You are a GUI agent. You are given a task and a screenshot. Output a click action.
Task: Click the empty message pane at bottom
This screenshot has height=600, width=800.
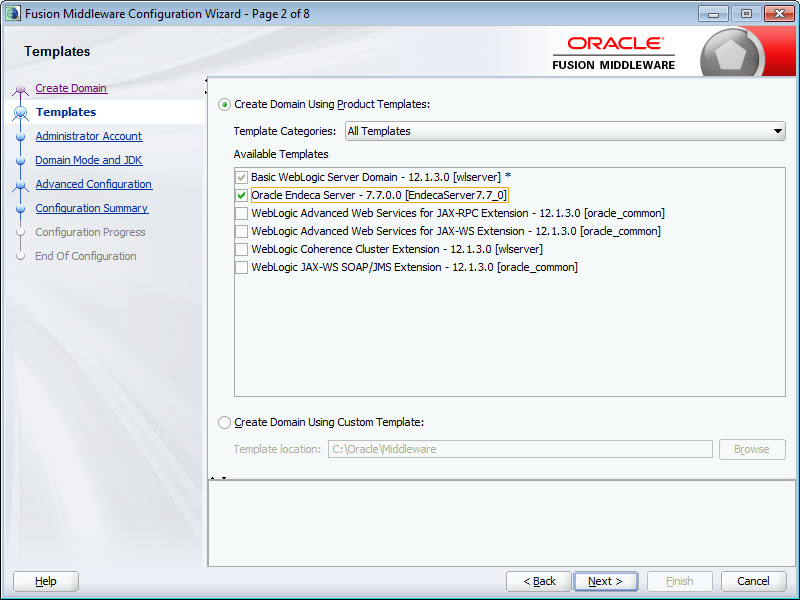pyautogui.click(x=502, y=523)
